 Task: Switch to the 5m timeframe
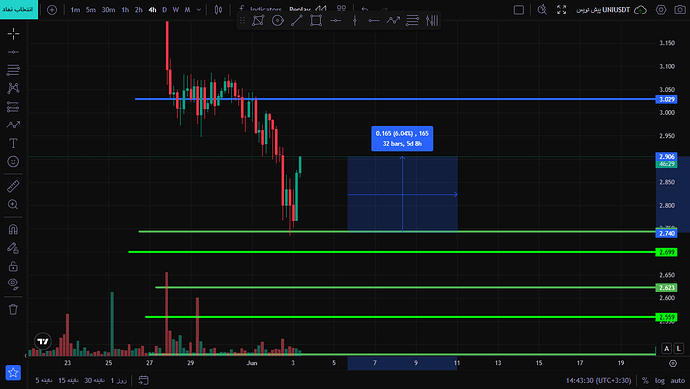coord(91,10)
